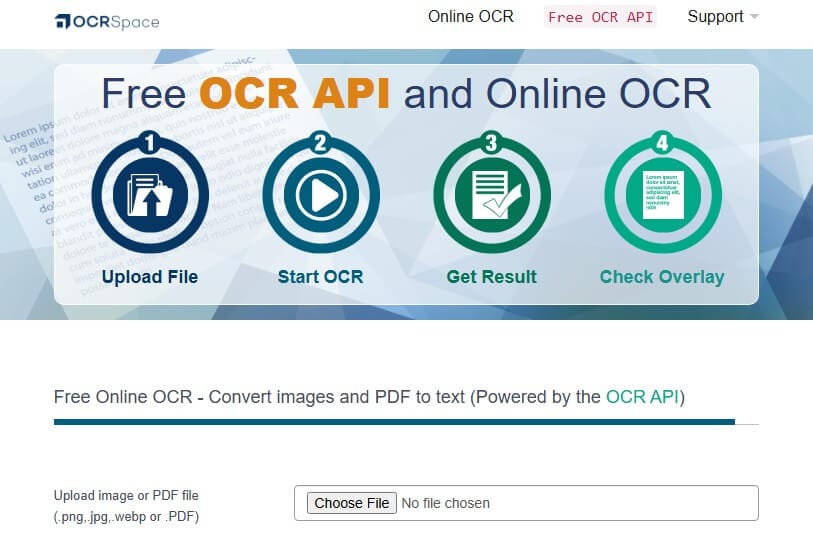Click the Upload File step icon
This screenshot has height=538, width=813.
pos(150,192)
